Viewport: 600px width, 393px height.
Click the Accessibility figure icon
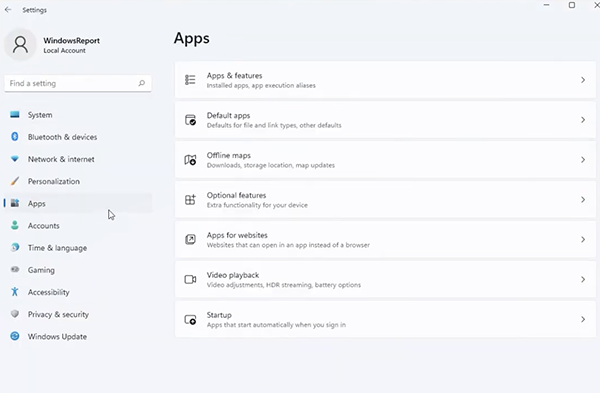tap(15, 292)
